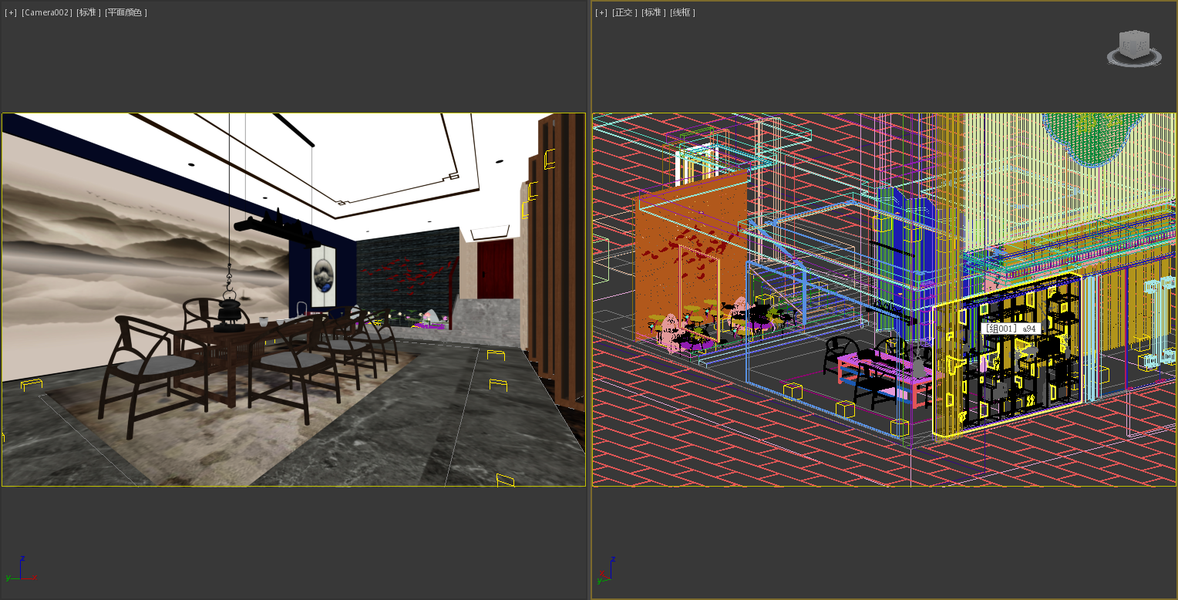
Task: Select the highlighted 组001 shelf group in wireframe view
Action: tap(1007, 354)
